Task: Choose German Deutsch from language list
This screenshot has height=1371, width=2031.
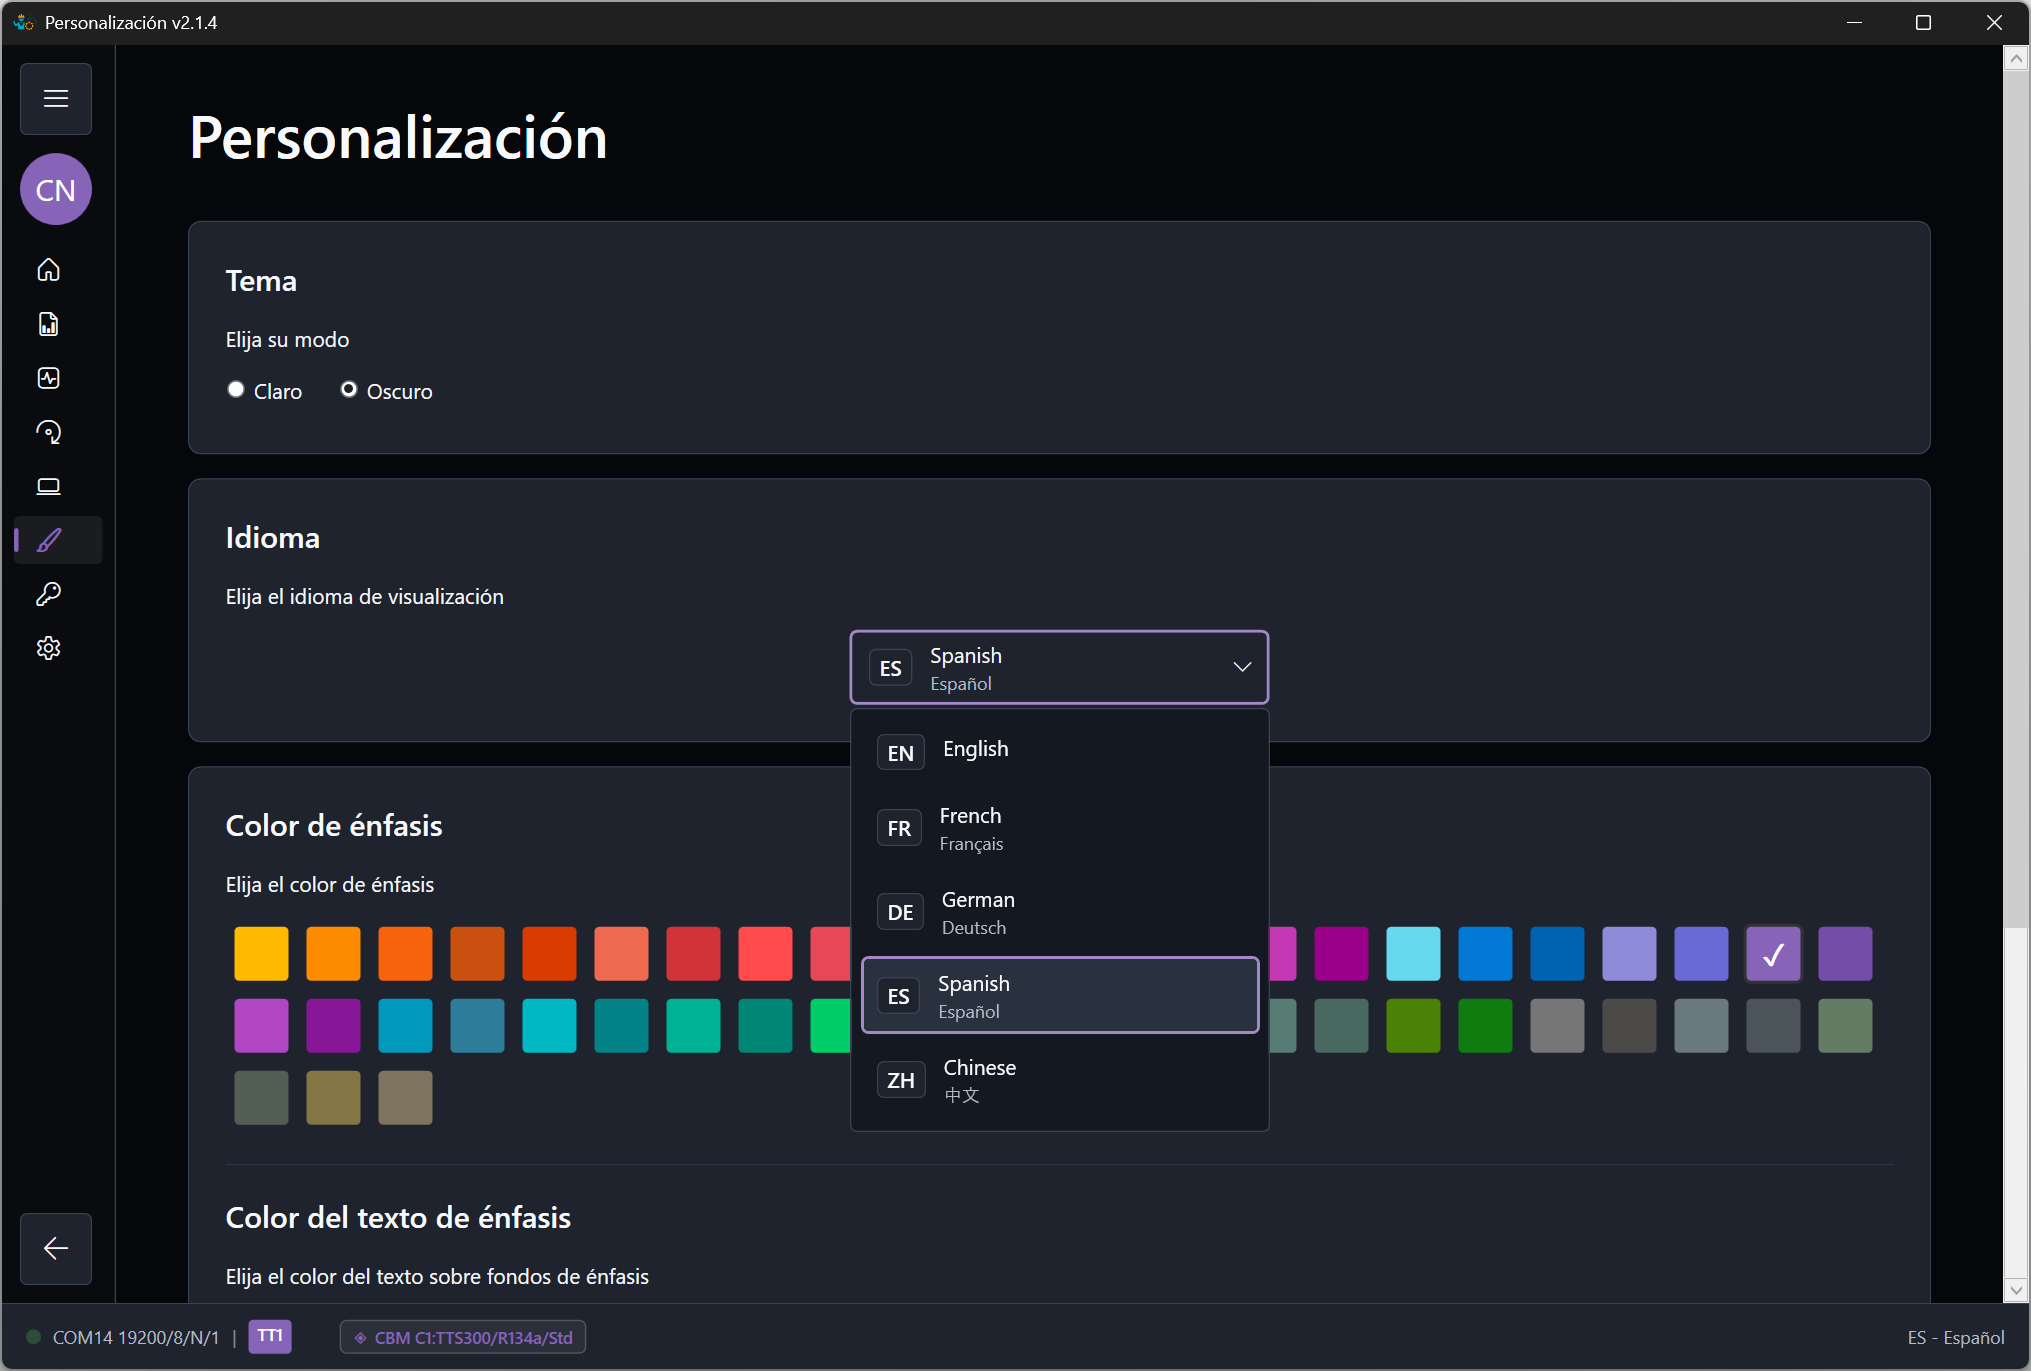Action: 1059,912
